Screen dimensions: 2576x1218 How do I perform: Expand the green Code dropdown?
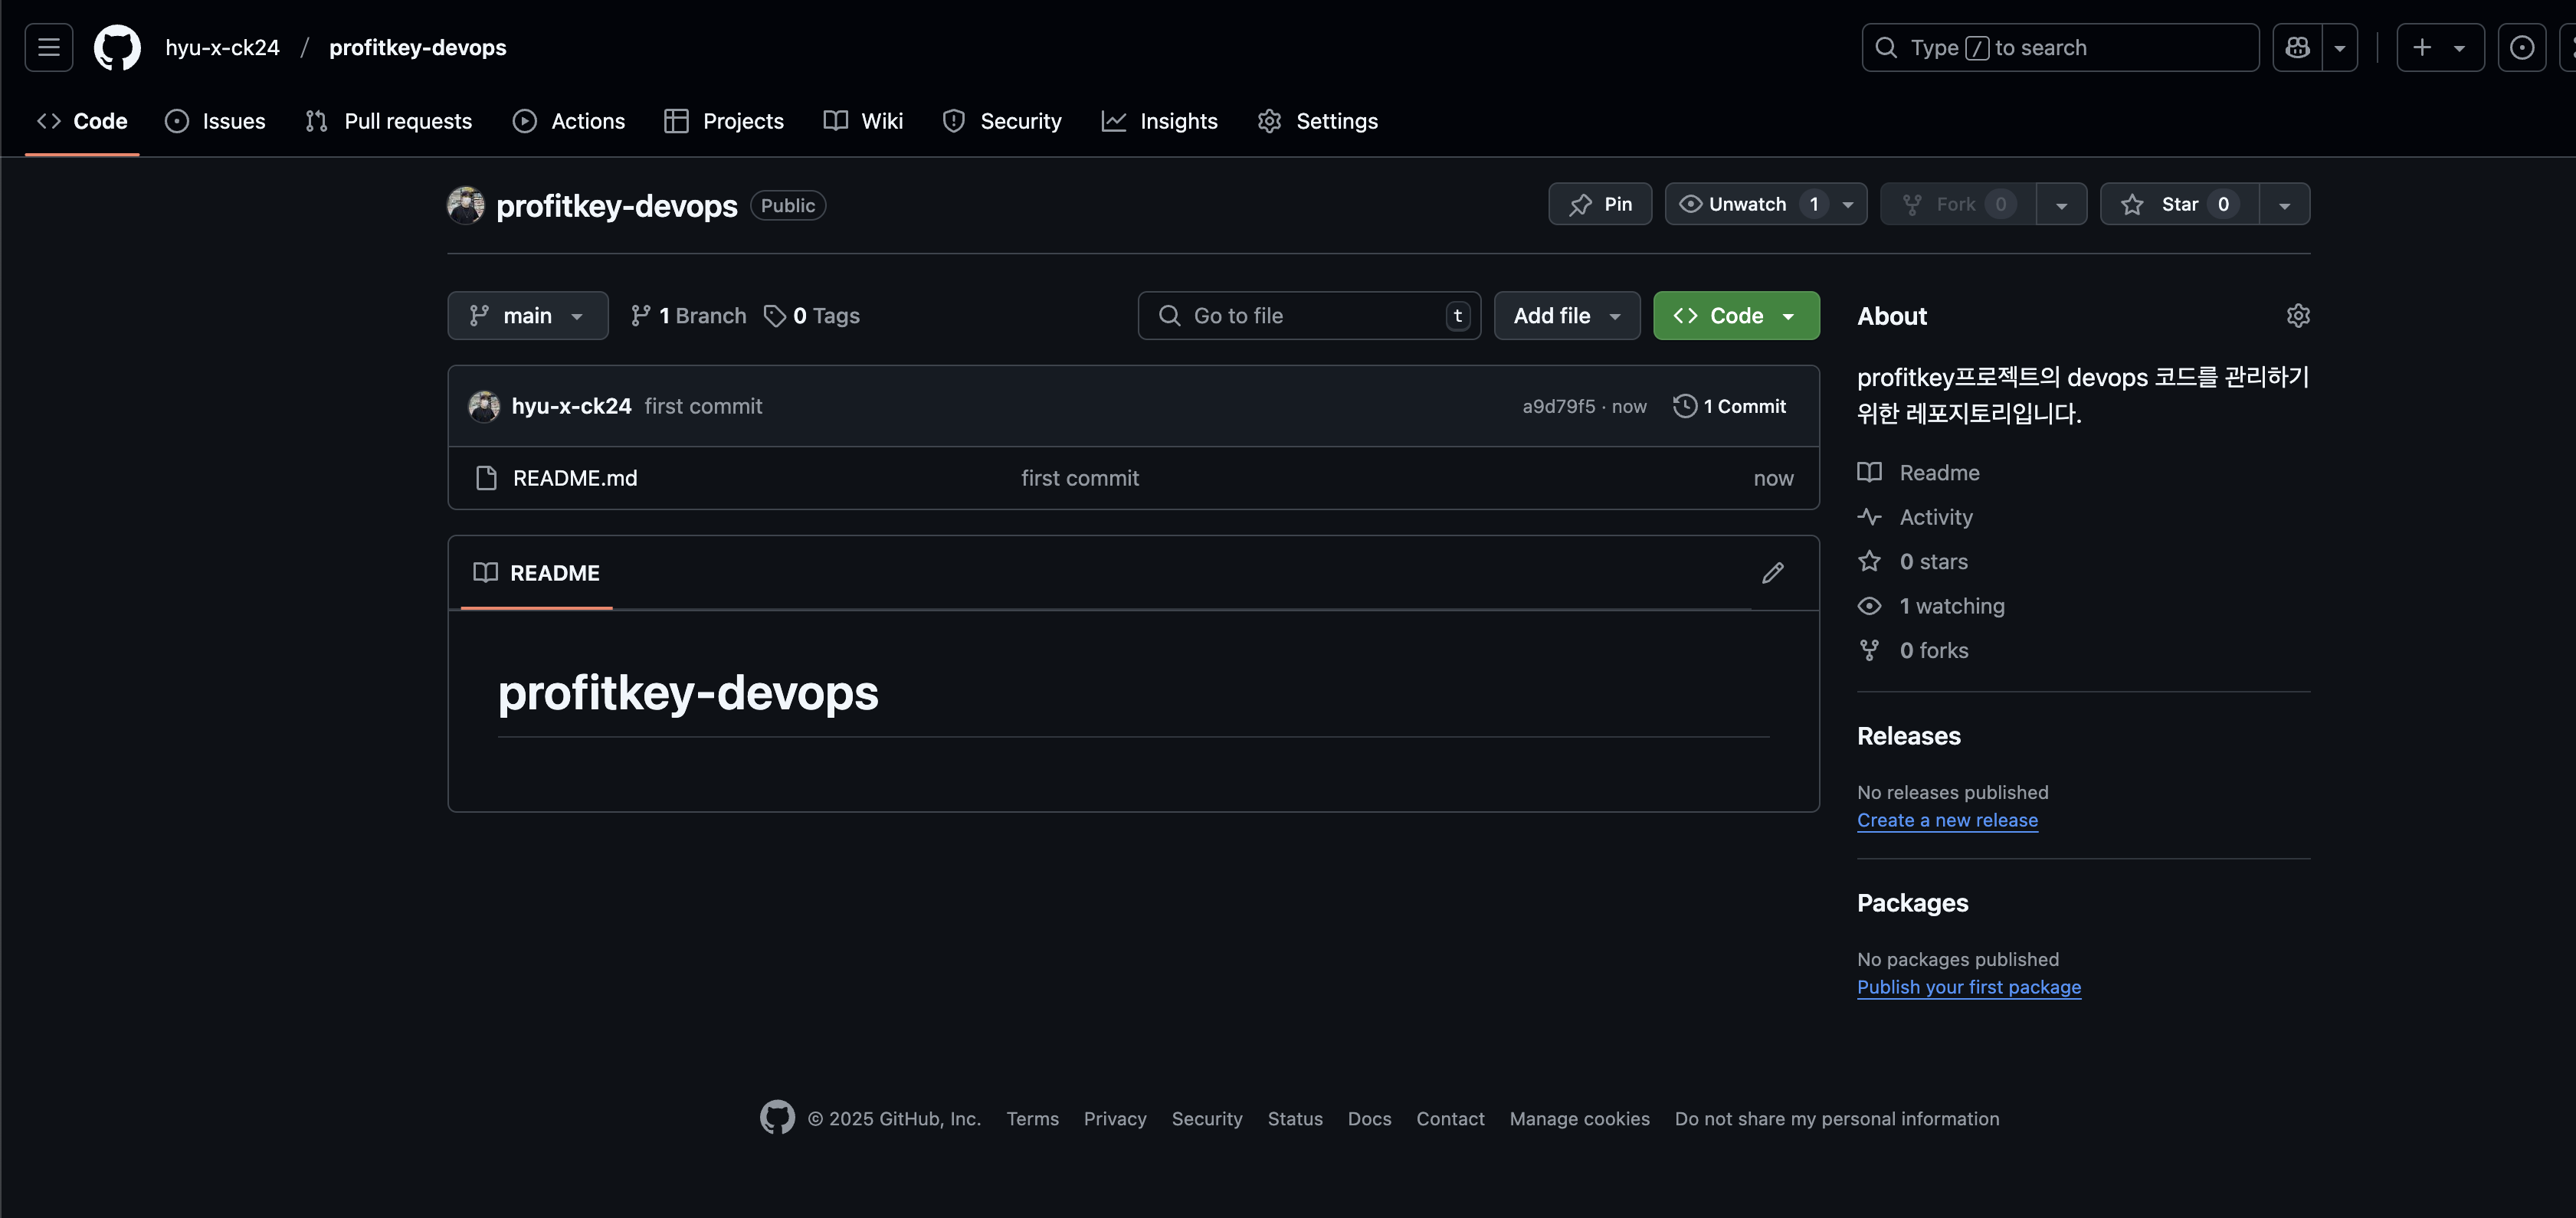(1735, 316)
